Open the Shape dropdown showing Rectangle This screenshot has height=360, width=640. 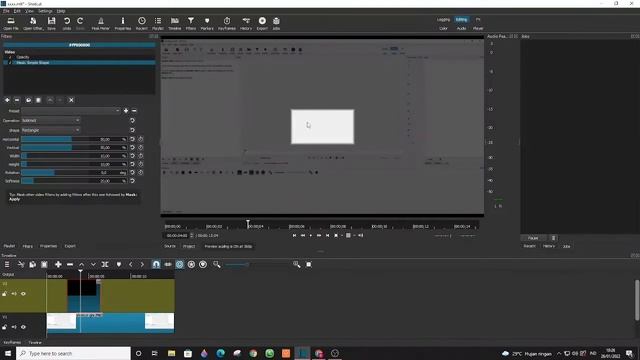[x=51, y=130]
